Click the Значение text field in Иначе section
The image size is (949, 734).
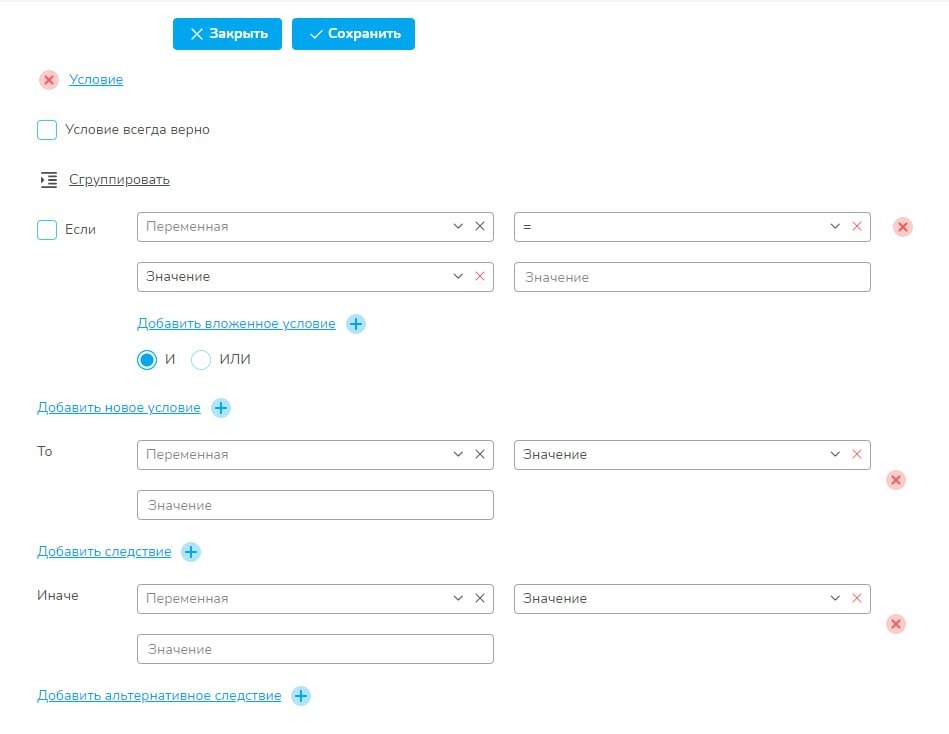coord(315,649)
